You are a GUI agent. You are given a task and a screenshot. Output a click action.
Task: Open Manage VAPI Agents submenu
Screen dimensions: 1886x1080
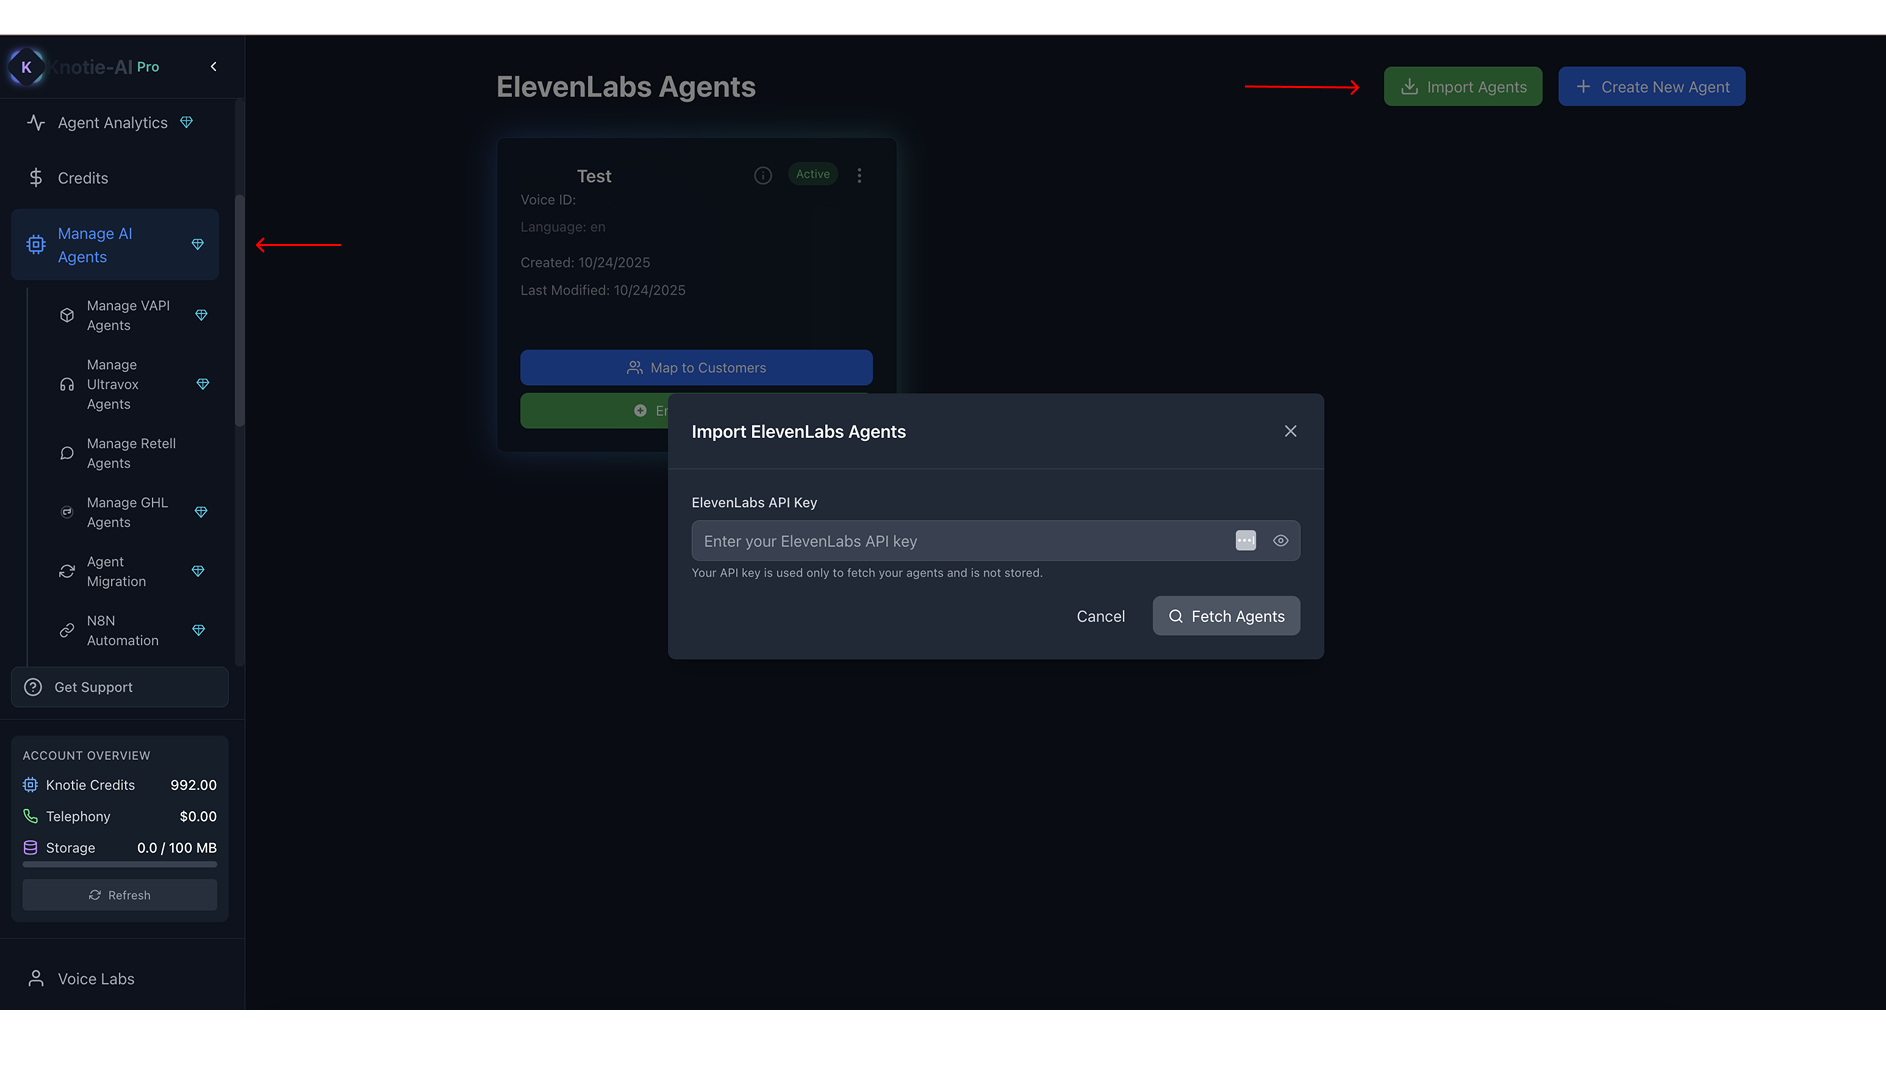[128, 316]
